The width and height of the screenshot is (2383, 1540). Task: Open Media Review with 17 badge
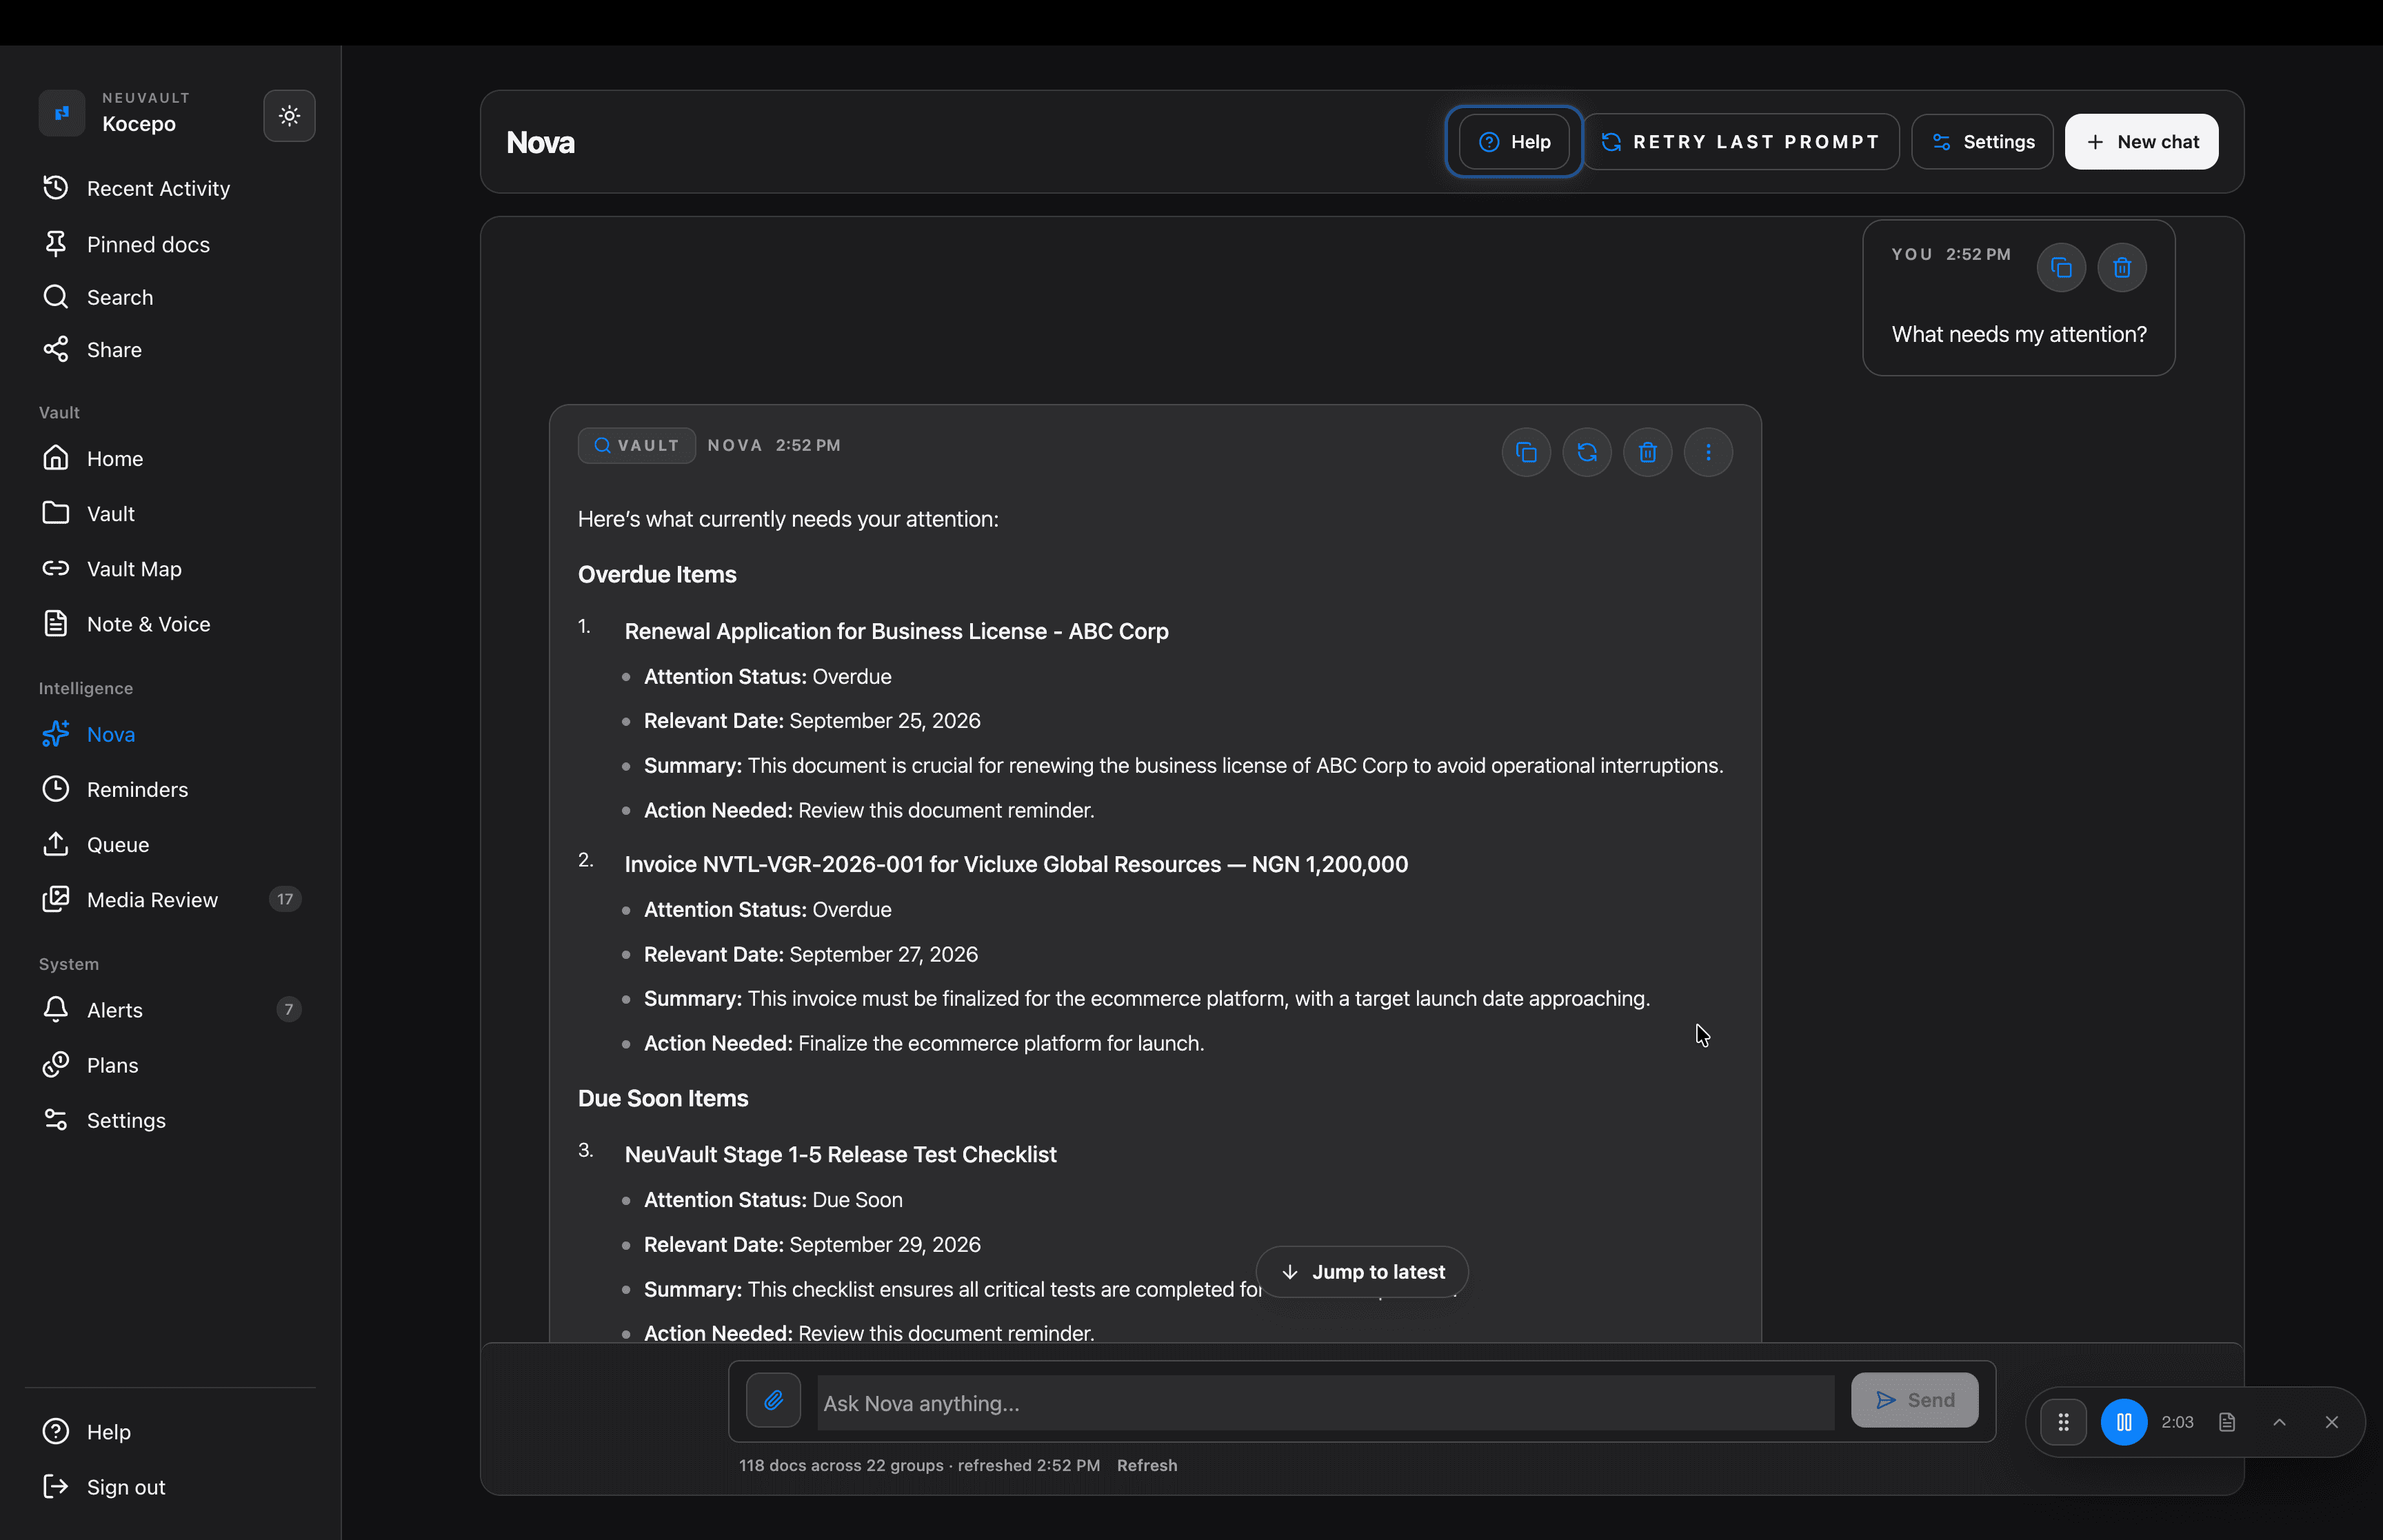(x=170, y=899)
